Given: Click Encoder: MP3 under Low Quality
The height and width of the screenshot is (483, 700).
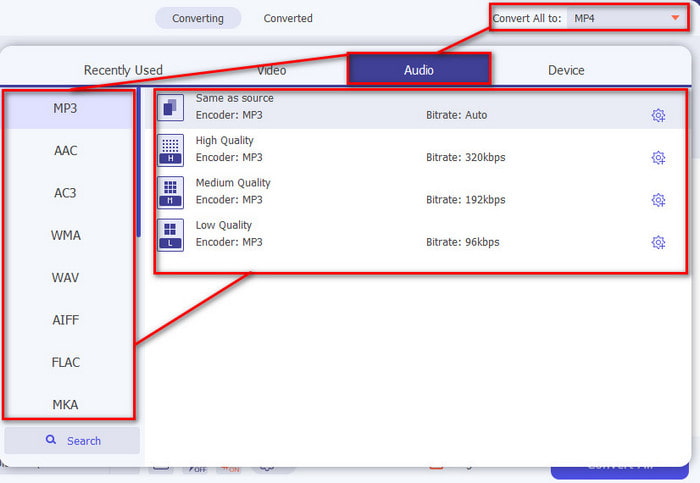Looking at the screenshot, I should tap(229, 242).
